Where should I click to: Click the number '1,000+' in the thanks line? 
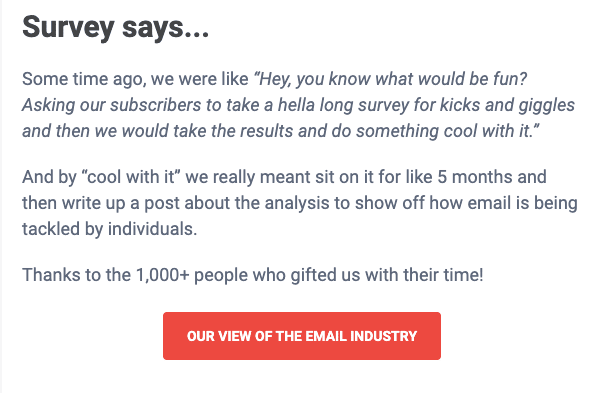coord(163,275)
